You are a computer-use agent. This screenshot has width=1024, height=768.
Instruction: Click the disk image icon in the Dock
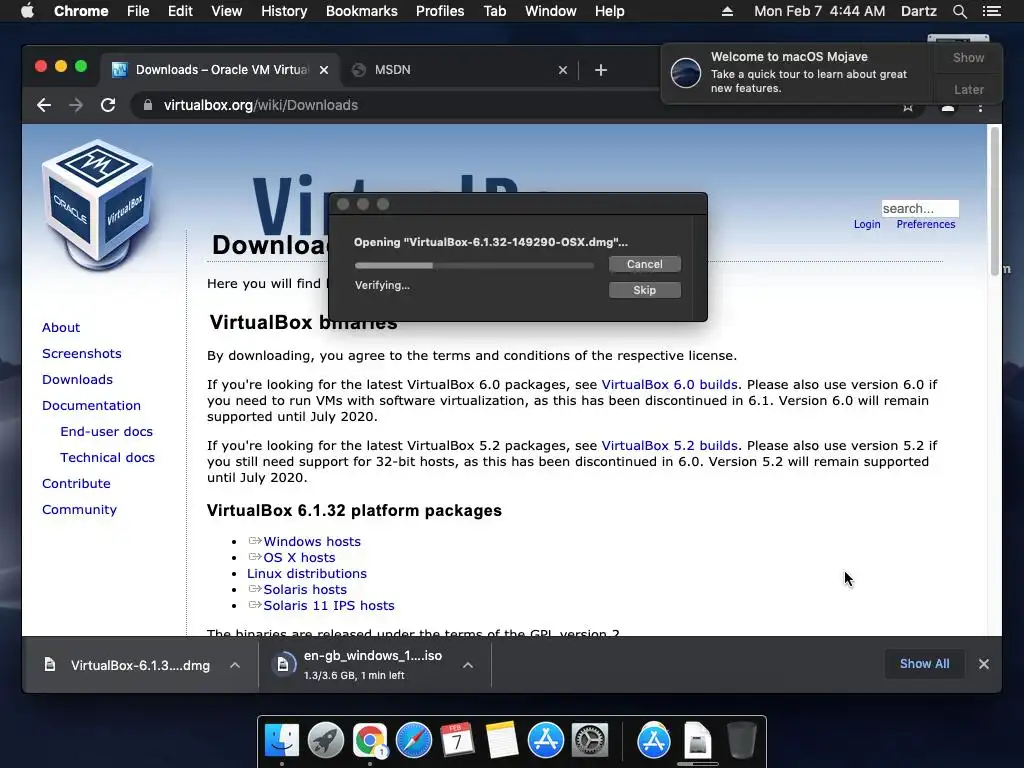pos(697,741)
